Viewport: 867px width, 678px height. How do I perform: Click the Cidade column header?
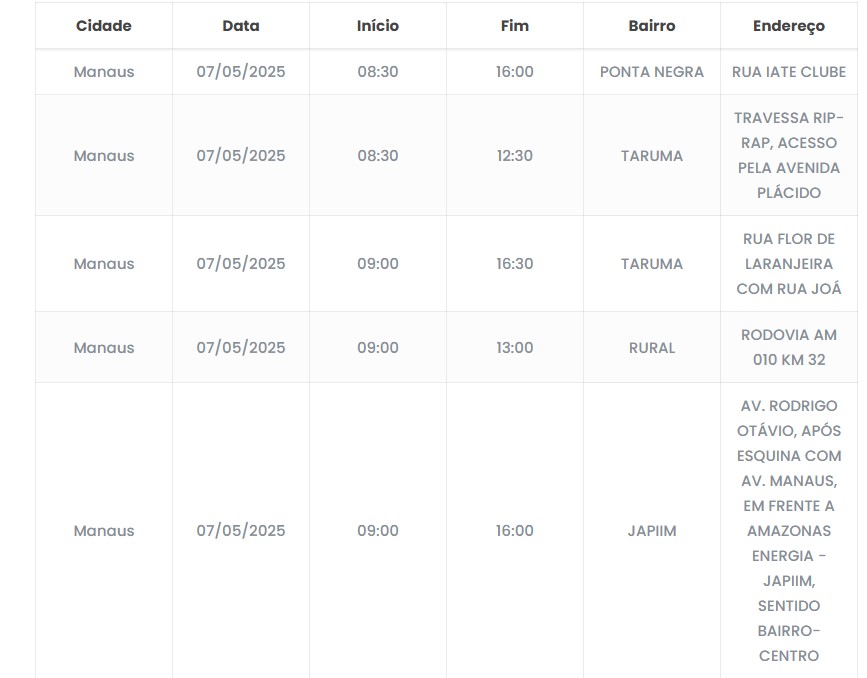coord(104,26)
